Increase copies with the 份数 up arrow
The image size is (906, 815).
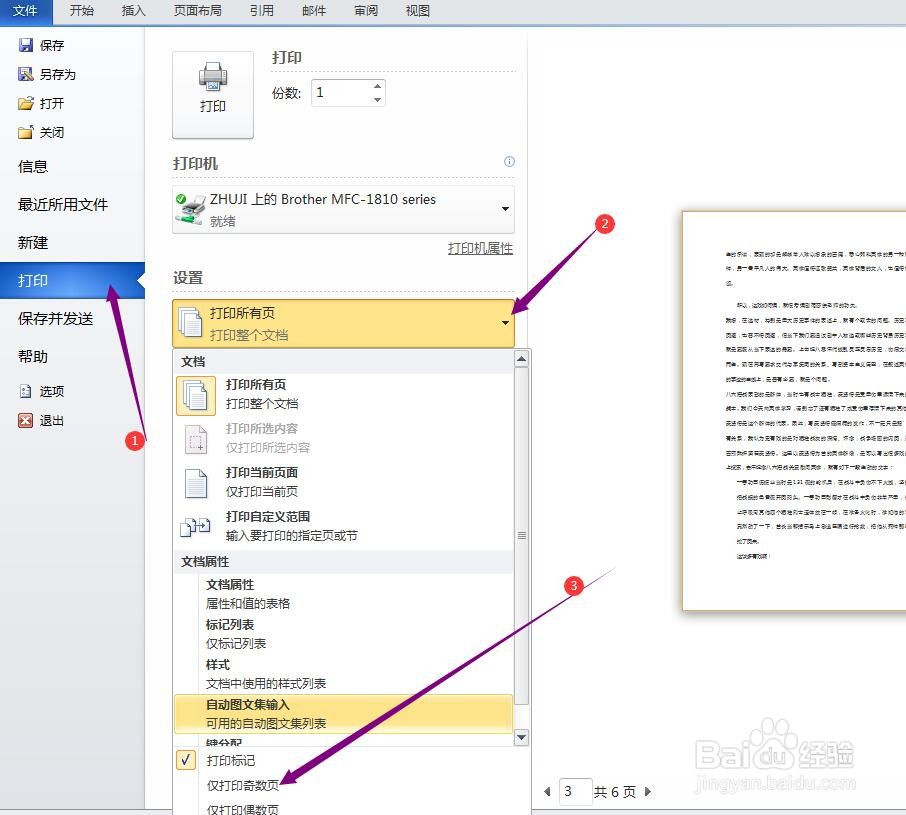pos(377,85)
